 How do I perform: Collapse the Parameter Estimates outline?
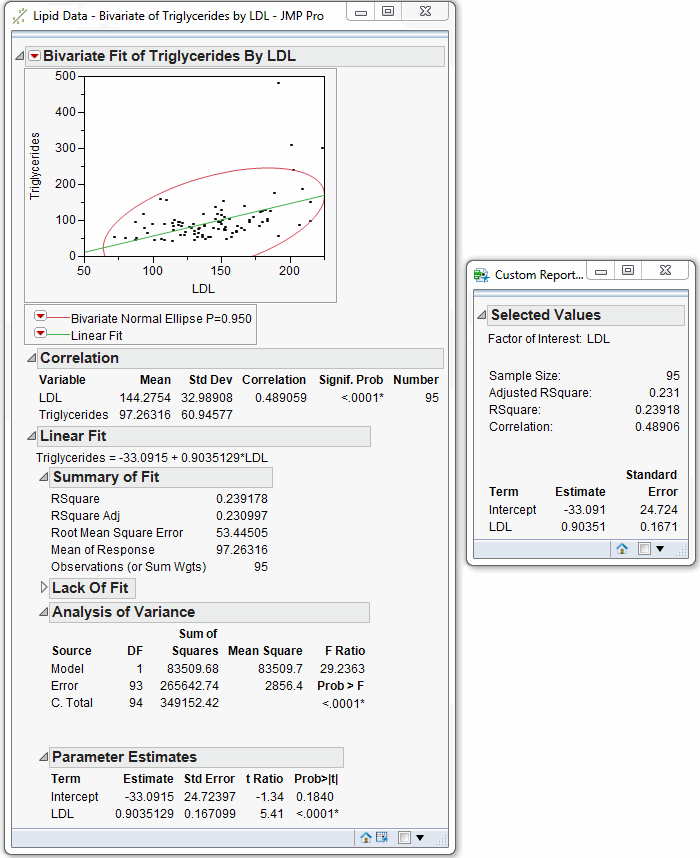coord(43,757)
